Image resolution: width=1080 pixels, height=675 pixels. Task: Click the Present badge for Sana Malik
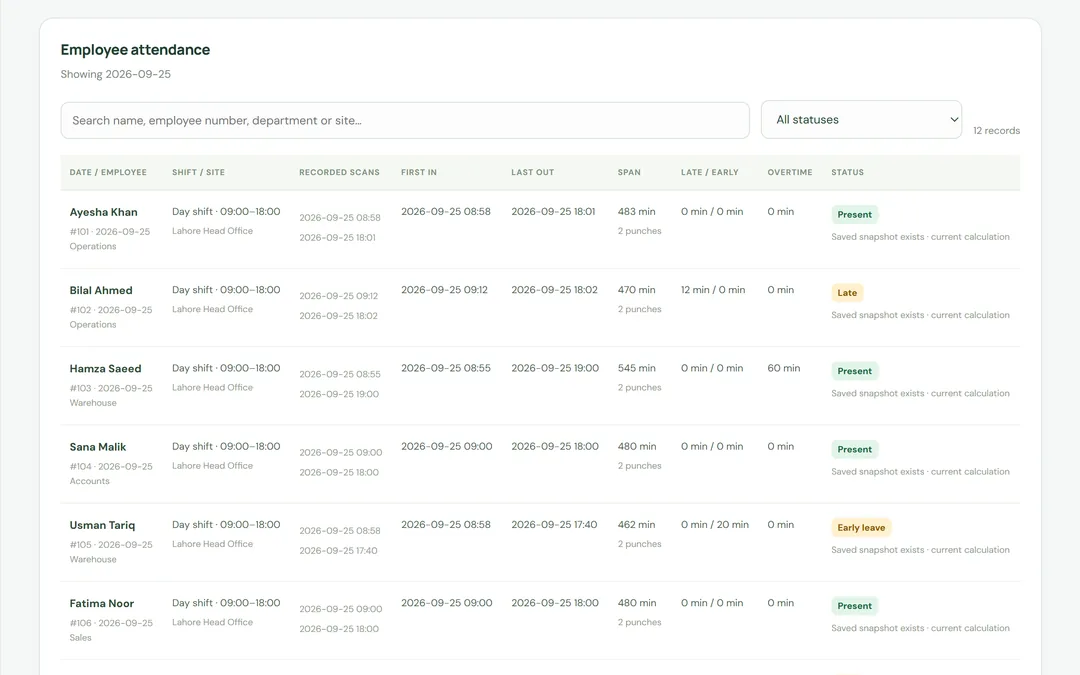click(855, 449)
